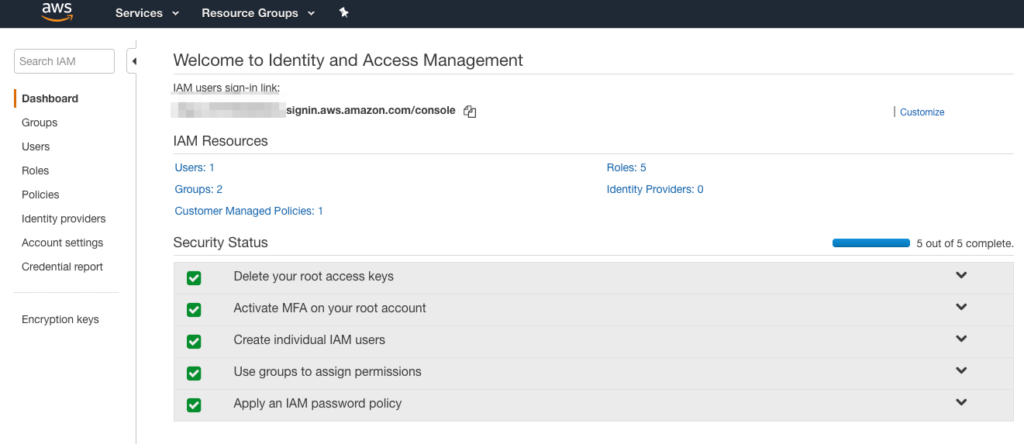Click the 5 out of 5 complete text
Viewport: 1024px width, 444px height.
coord(965,244)
